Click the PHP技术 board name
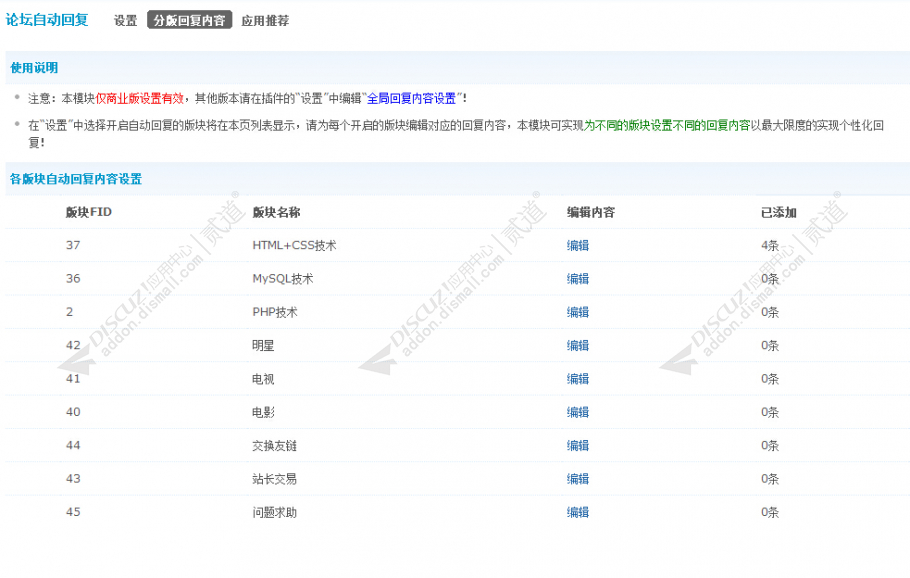910x578 pixels. tap(275, 312)
